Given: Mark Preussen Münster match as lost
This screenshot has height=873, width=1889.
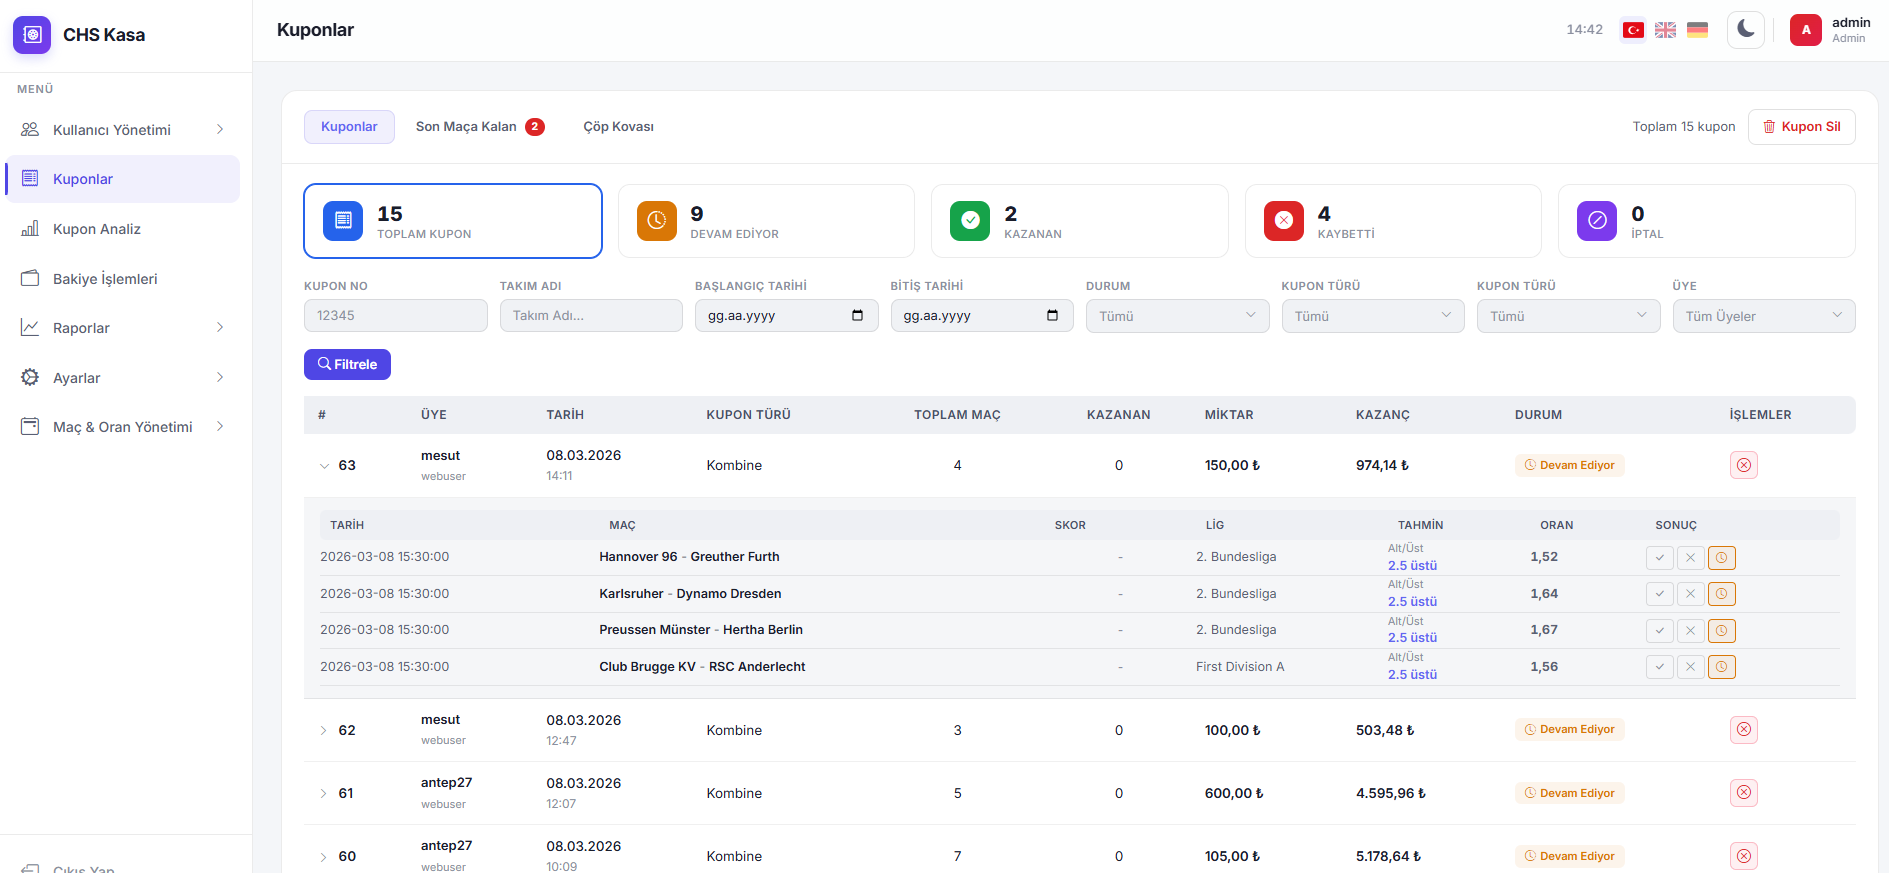Looking at the screenshot, I should coord(1691,631).
